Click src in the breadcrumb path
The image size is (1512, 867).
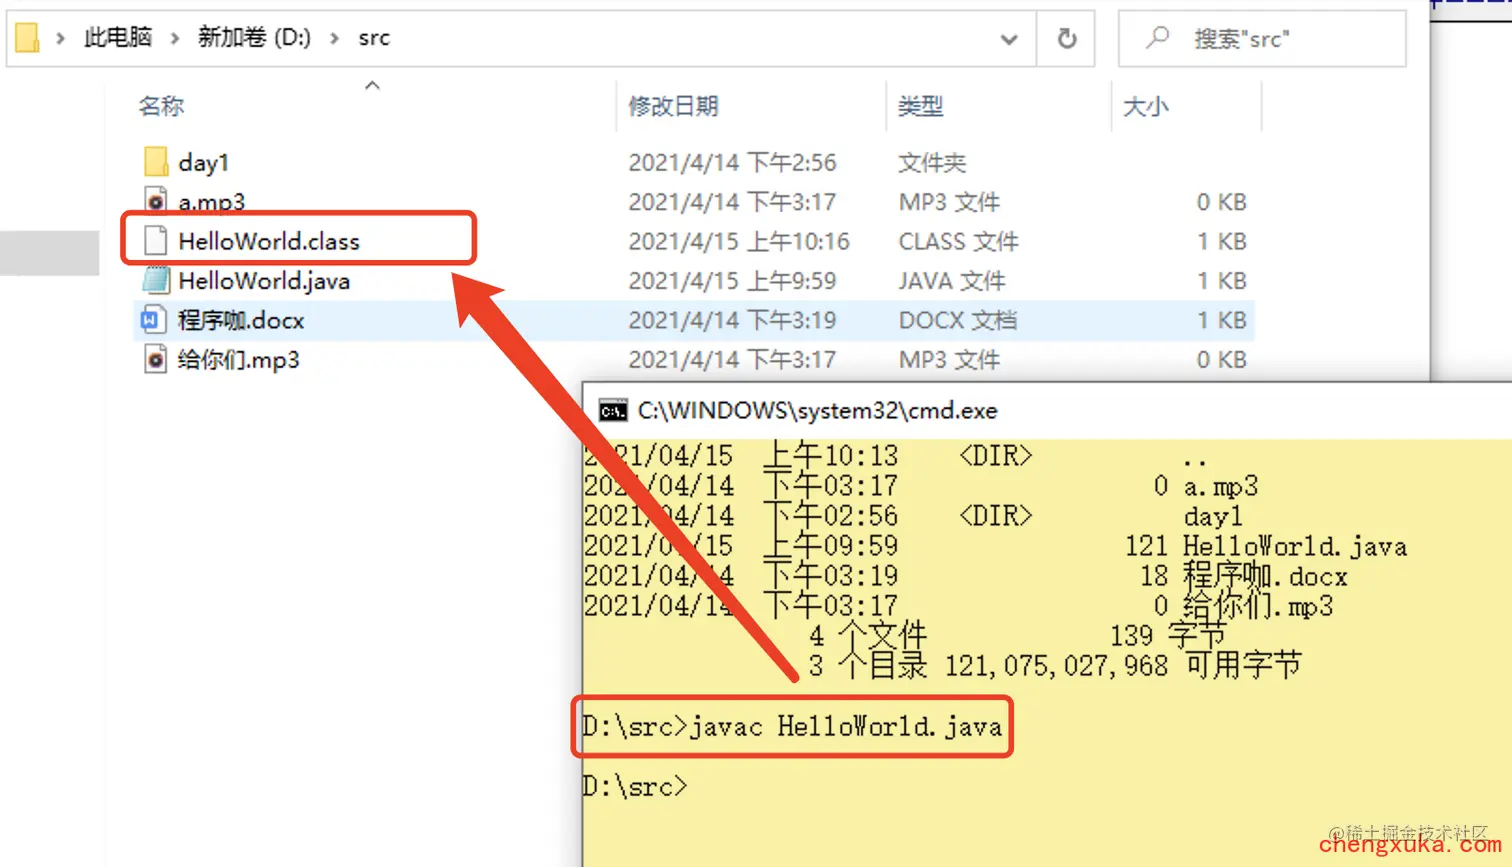[374, 38]
